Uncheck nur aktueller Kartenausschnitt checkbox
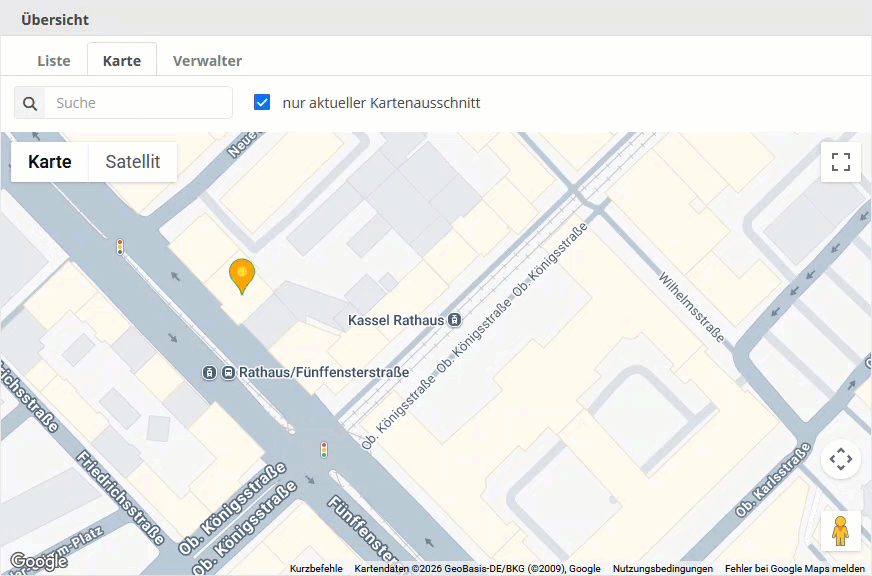The width and height of the screenshot is (872, 576). tap(262, 103)
